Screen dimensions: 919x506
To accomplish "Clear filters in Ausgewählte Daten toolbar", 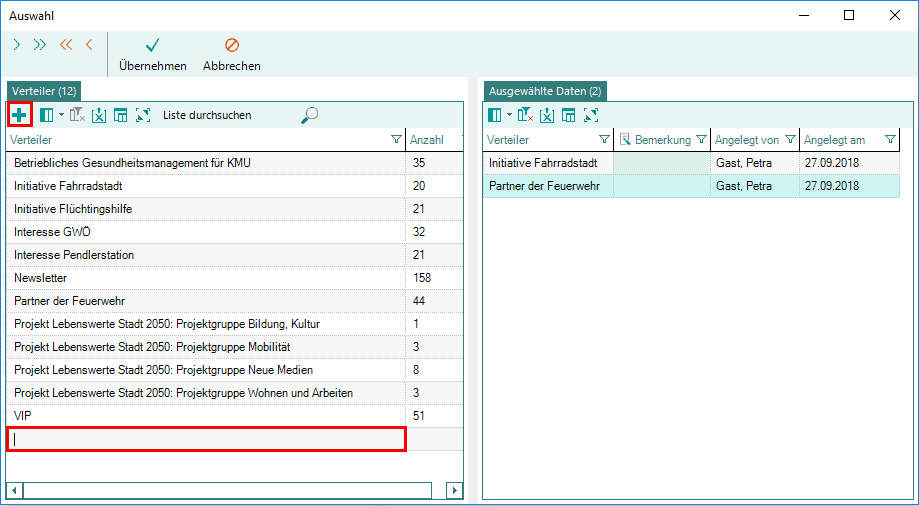I will pos(525,115).
